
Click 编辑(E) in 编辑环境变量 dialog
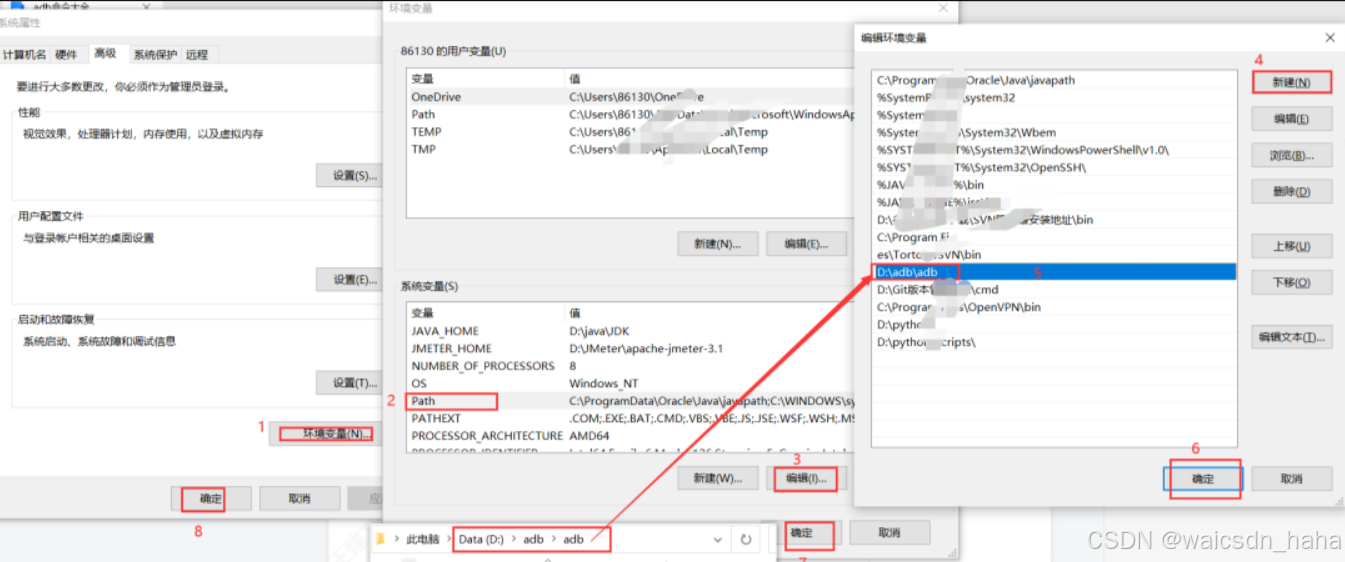pos(1292,119)
